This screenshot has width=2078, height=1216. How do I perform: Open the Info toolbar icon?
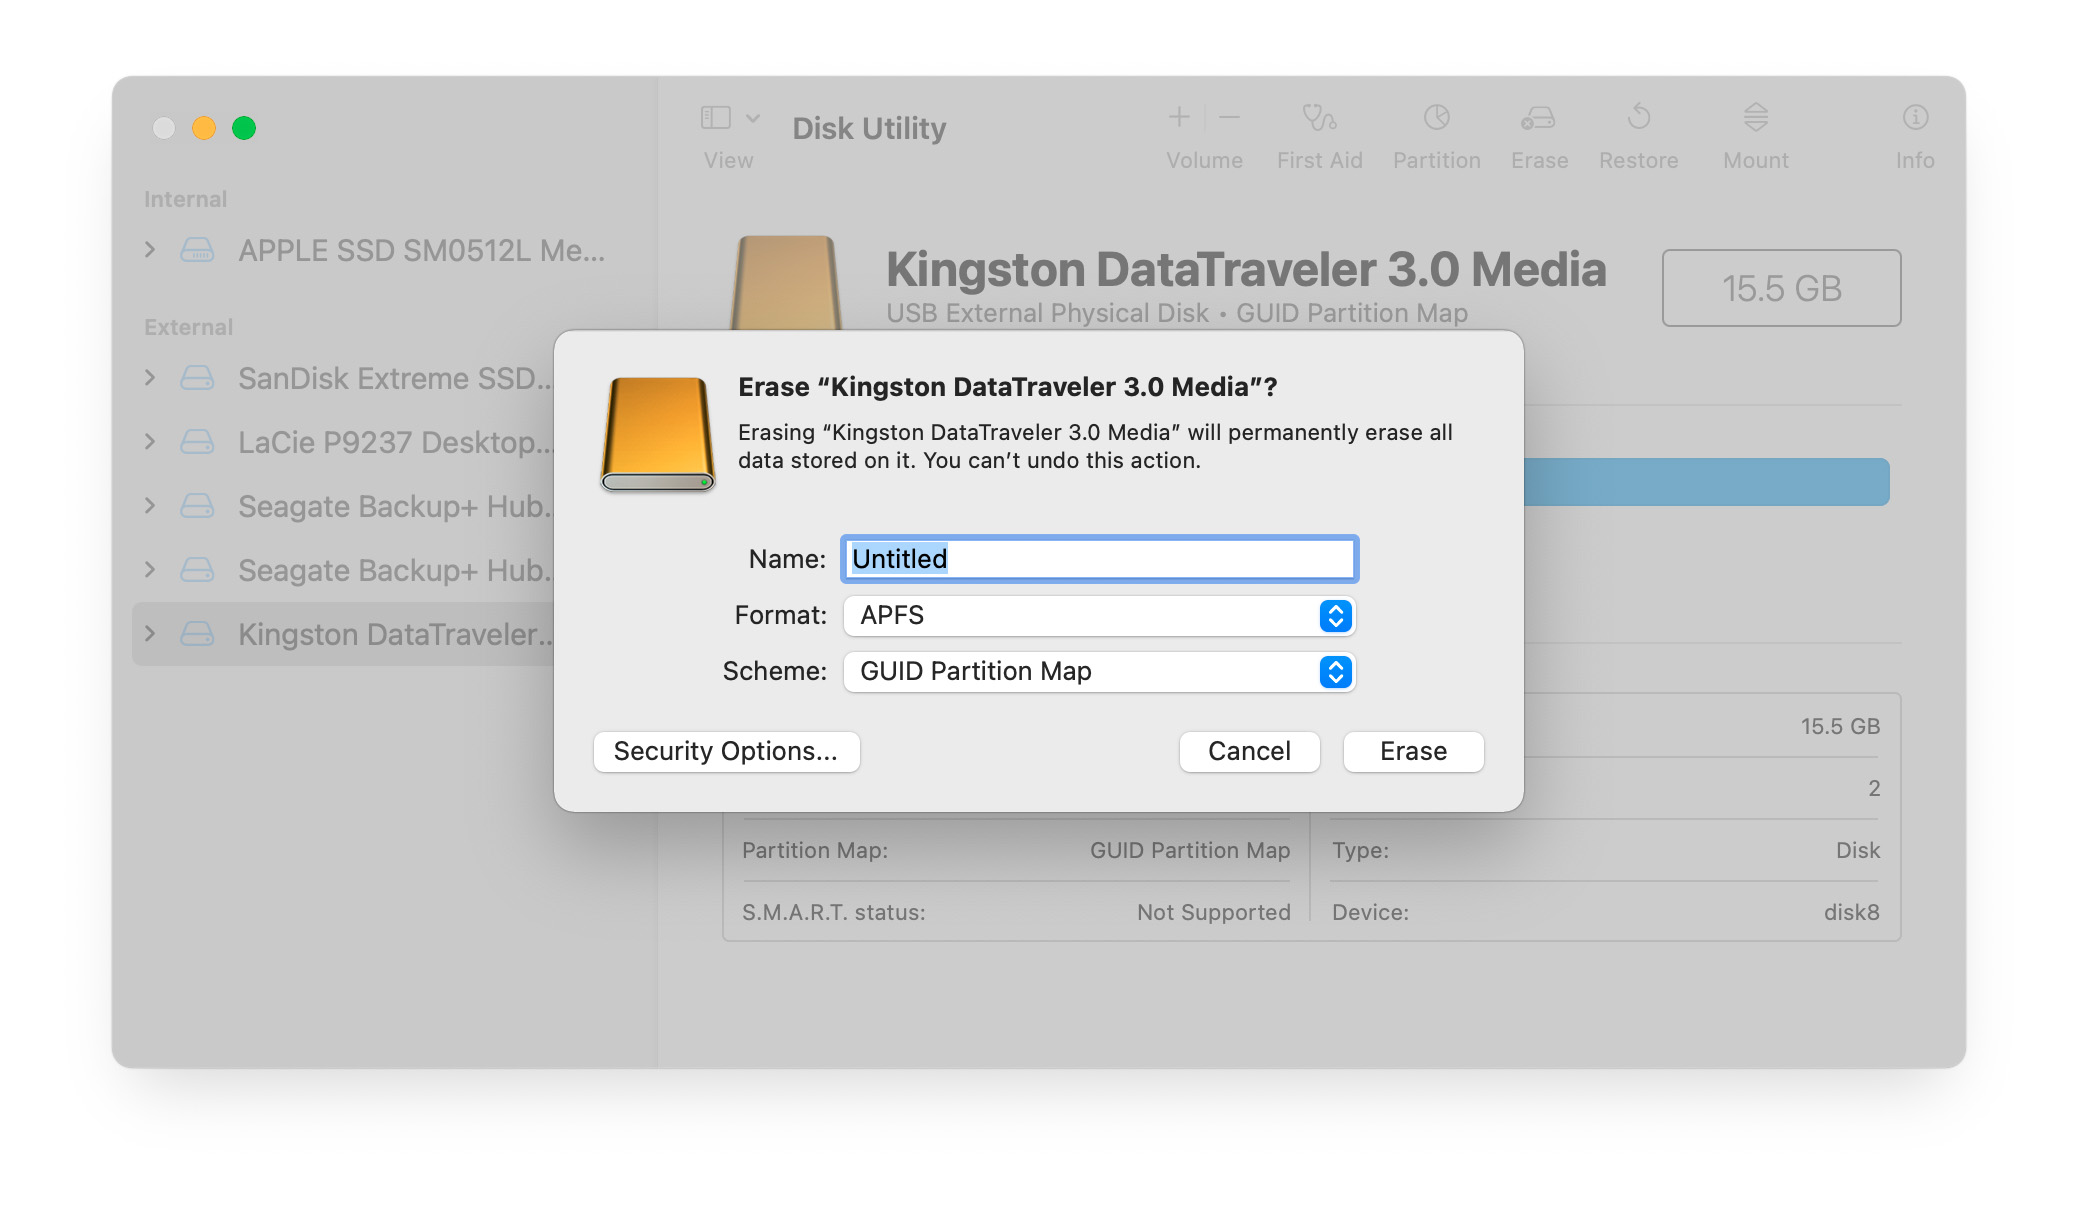click(1914, 119)
